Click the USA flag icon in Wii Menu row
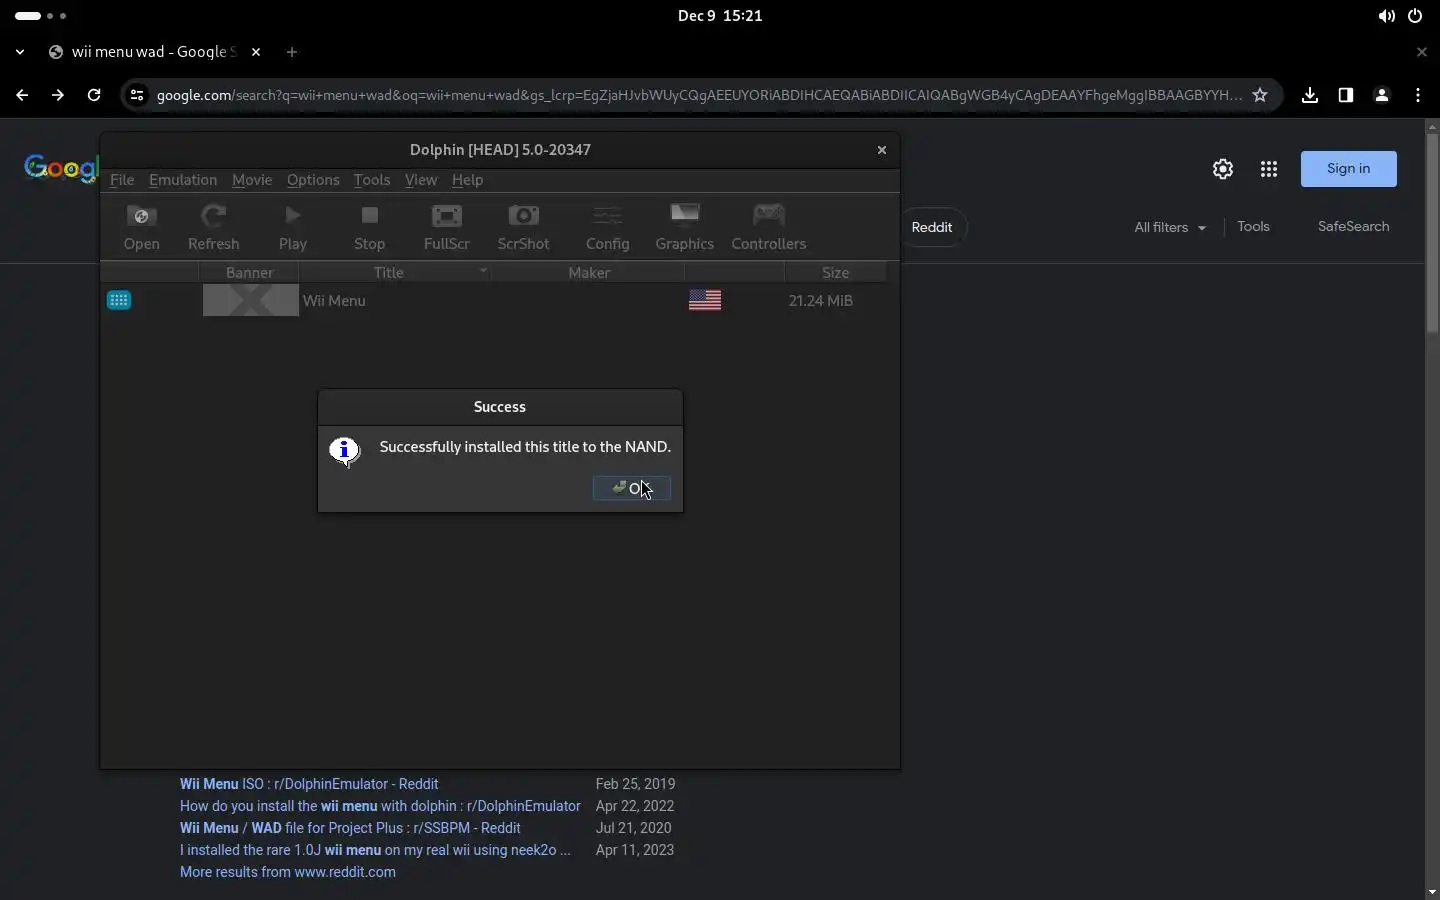The image size is (1440, 900). (x=705, y=300)
